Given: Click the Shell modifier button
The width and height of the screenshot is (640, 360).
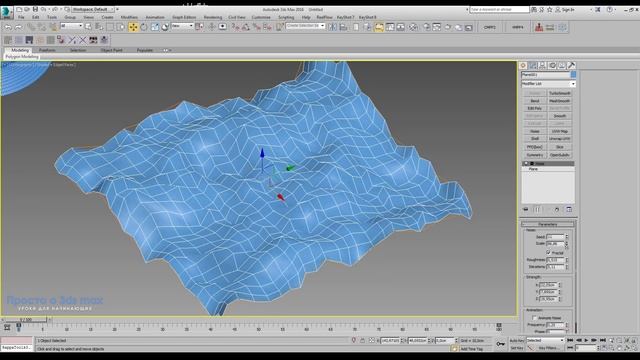Looking at the screenshot, I should tap(535, 139).
